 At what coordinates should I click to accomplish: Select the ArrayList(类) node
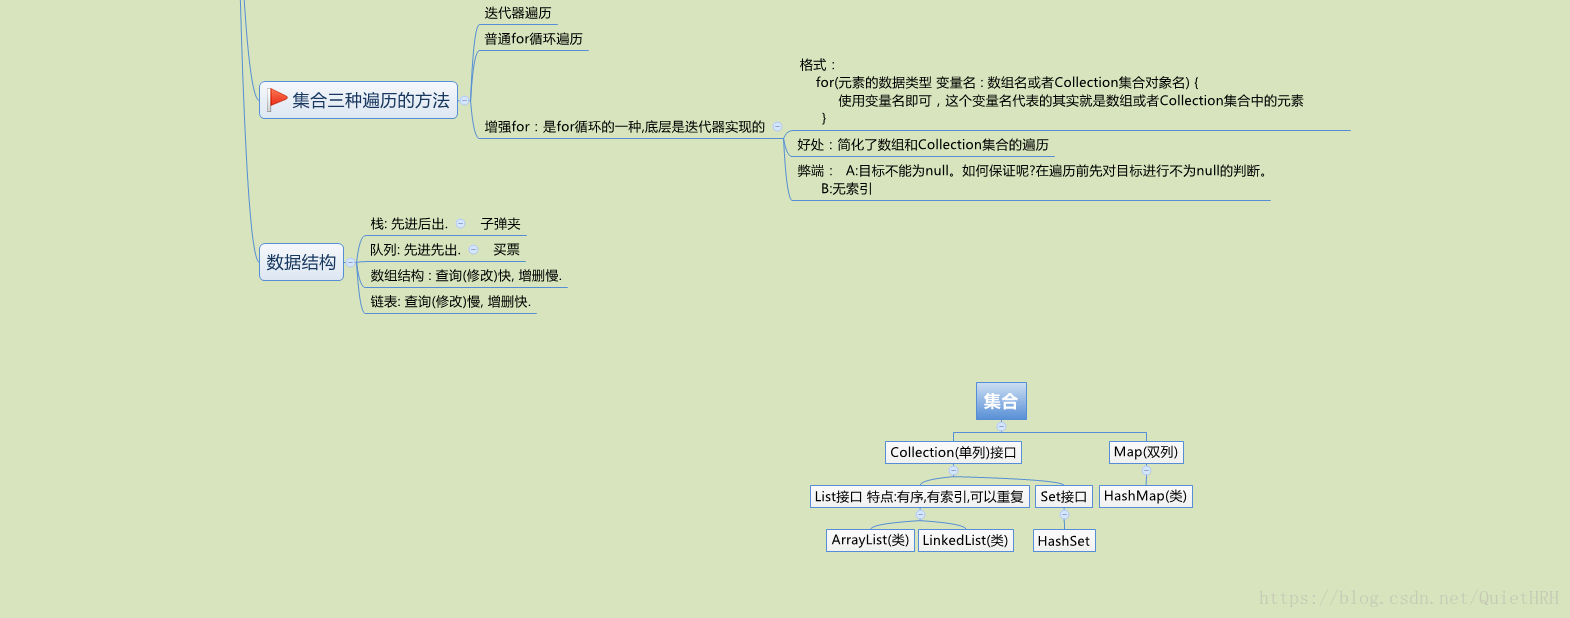pos(870,540)
